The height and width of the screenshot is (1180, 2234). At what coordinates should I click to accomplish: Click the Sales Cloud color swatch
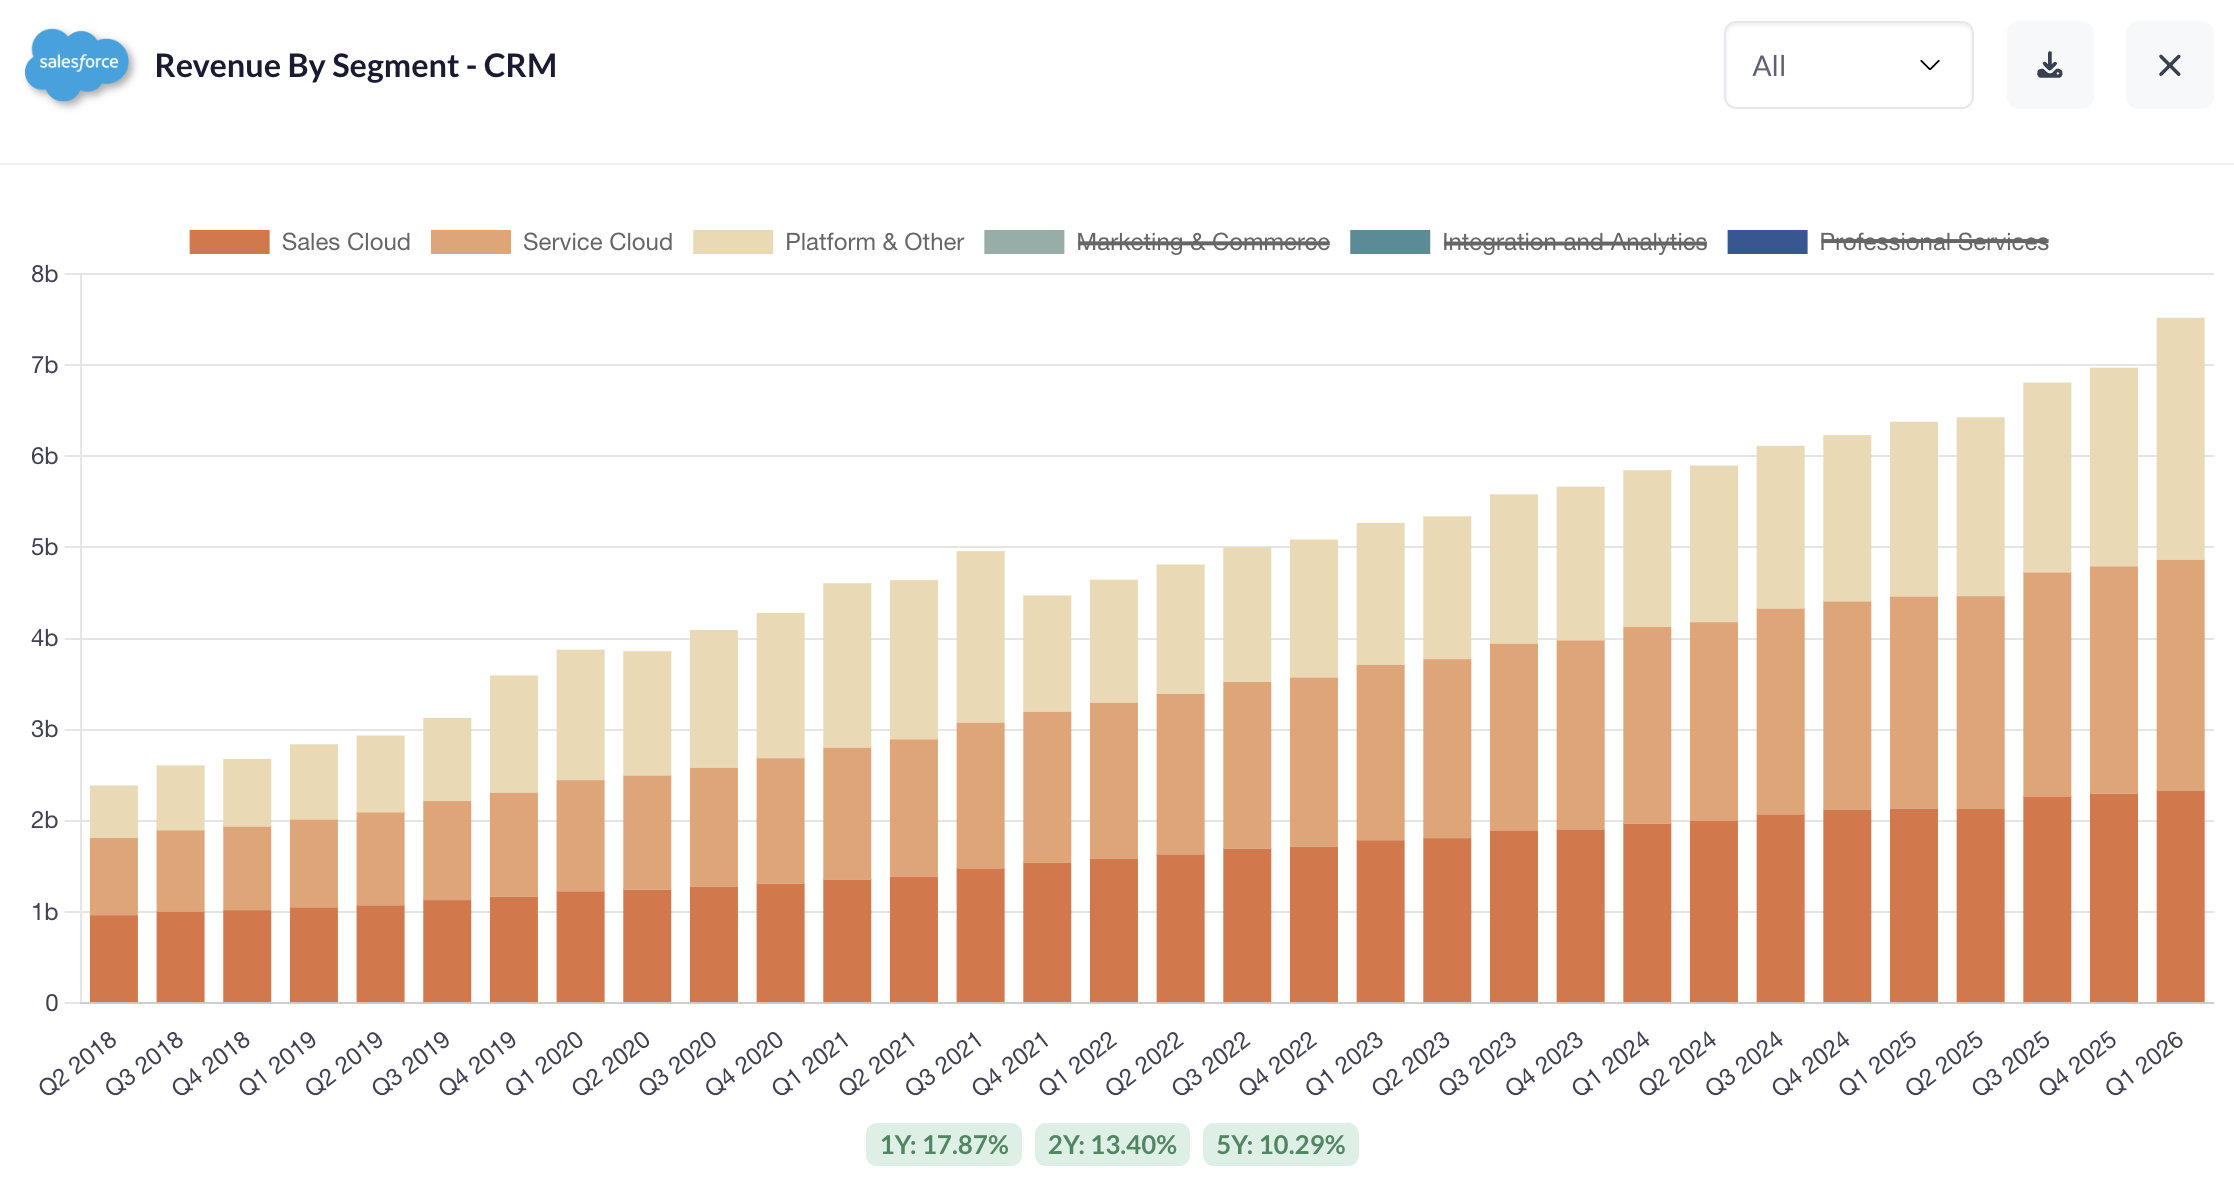[229, 242]
